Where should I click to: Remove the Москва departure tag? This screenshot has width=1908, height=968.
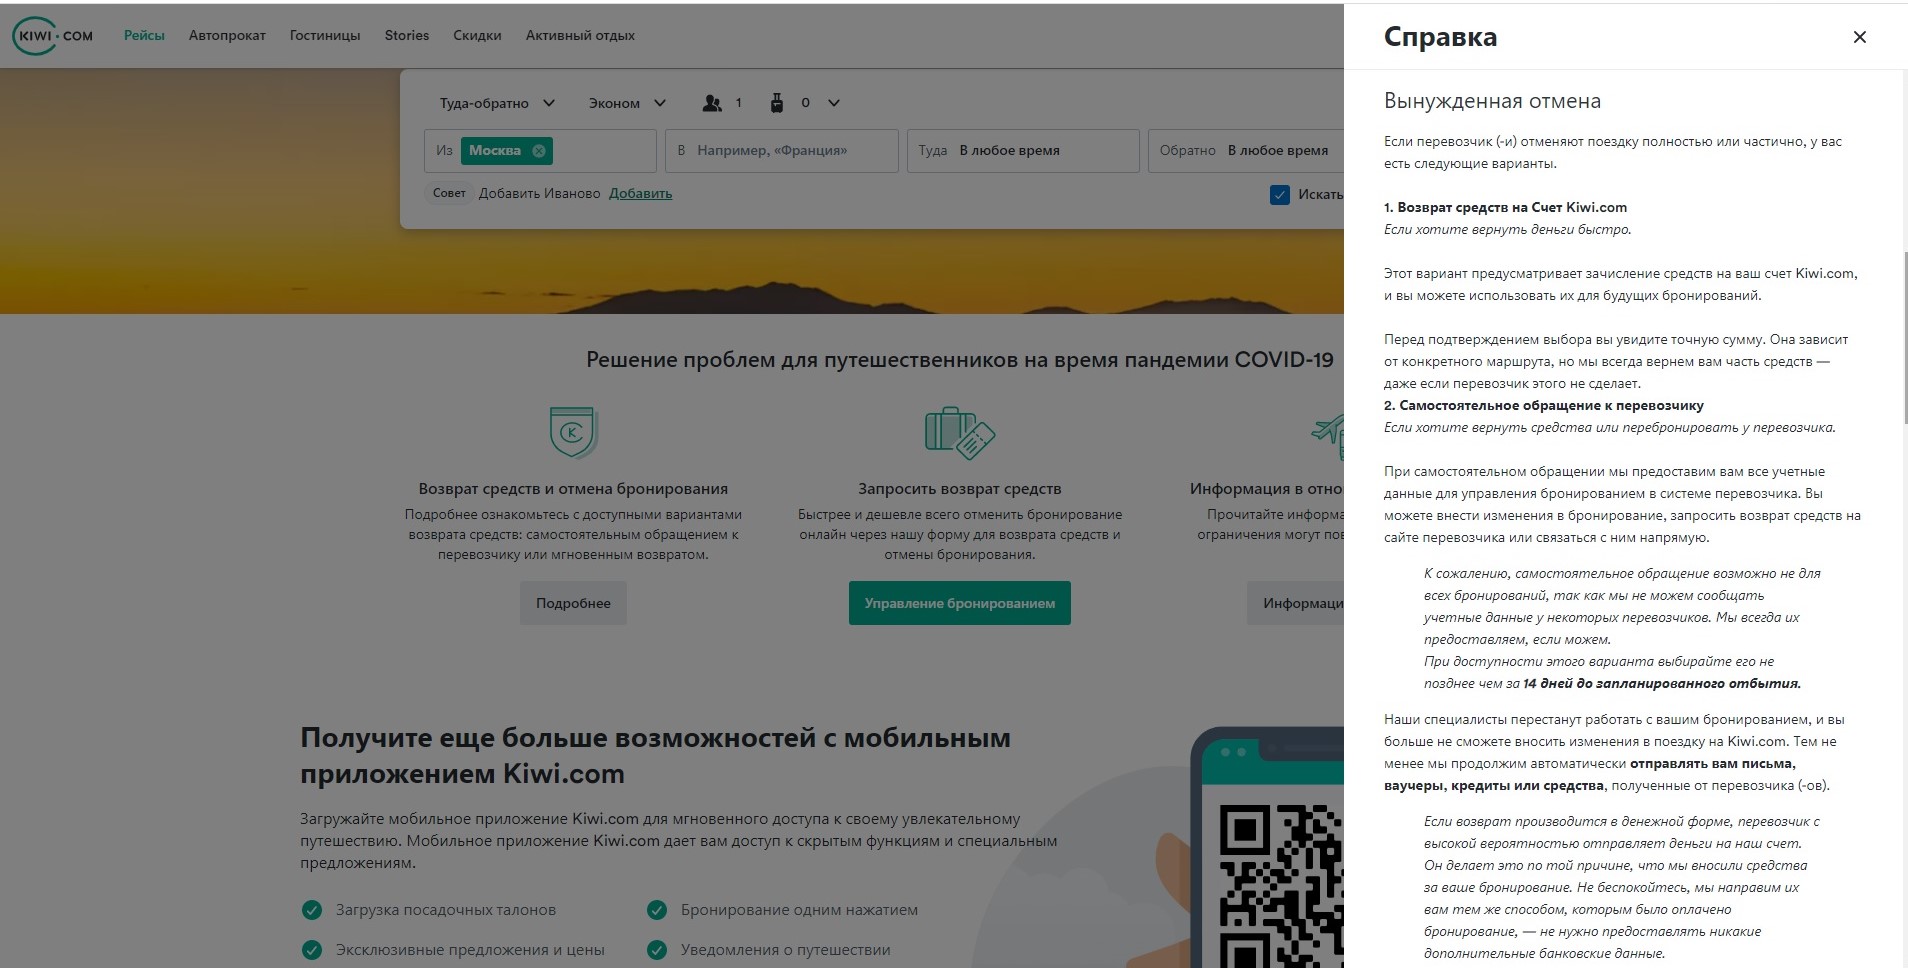(539, 151)
